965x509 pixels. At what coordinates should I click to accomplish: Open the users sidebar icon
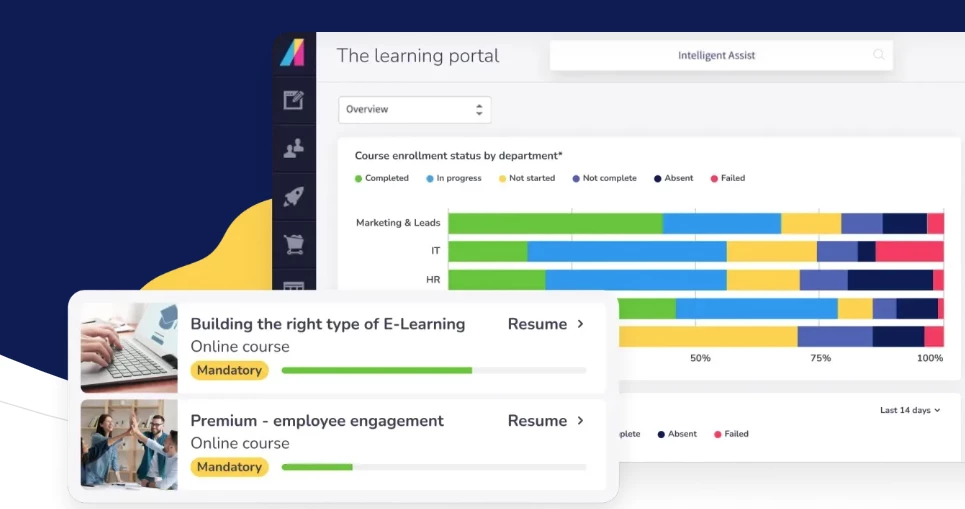[x=294, y=148]
